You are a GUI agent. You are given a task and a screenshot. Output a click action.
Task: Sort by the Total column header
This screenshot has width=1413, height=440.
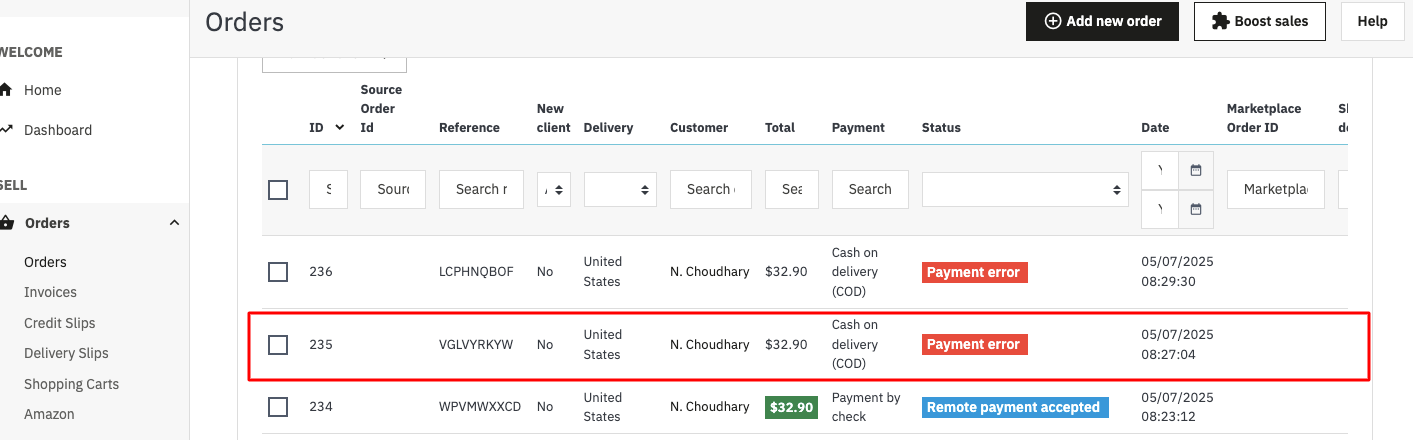[780, 127]
